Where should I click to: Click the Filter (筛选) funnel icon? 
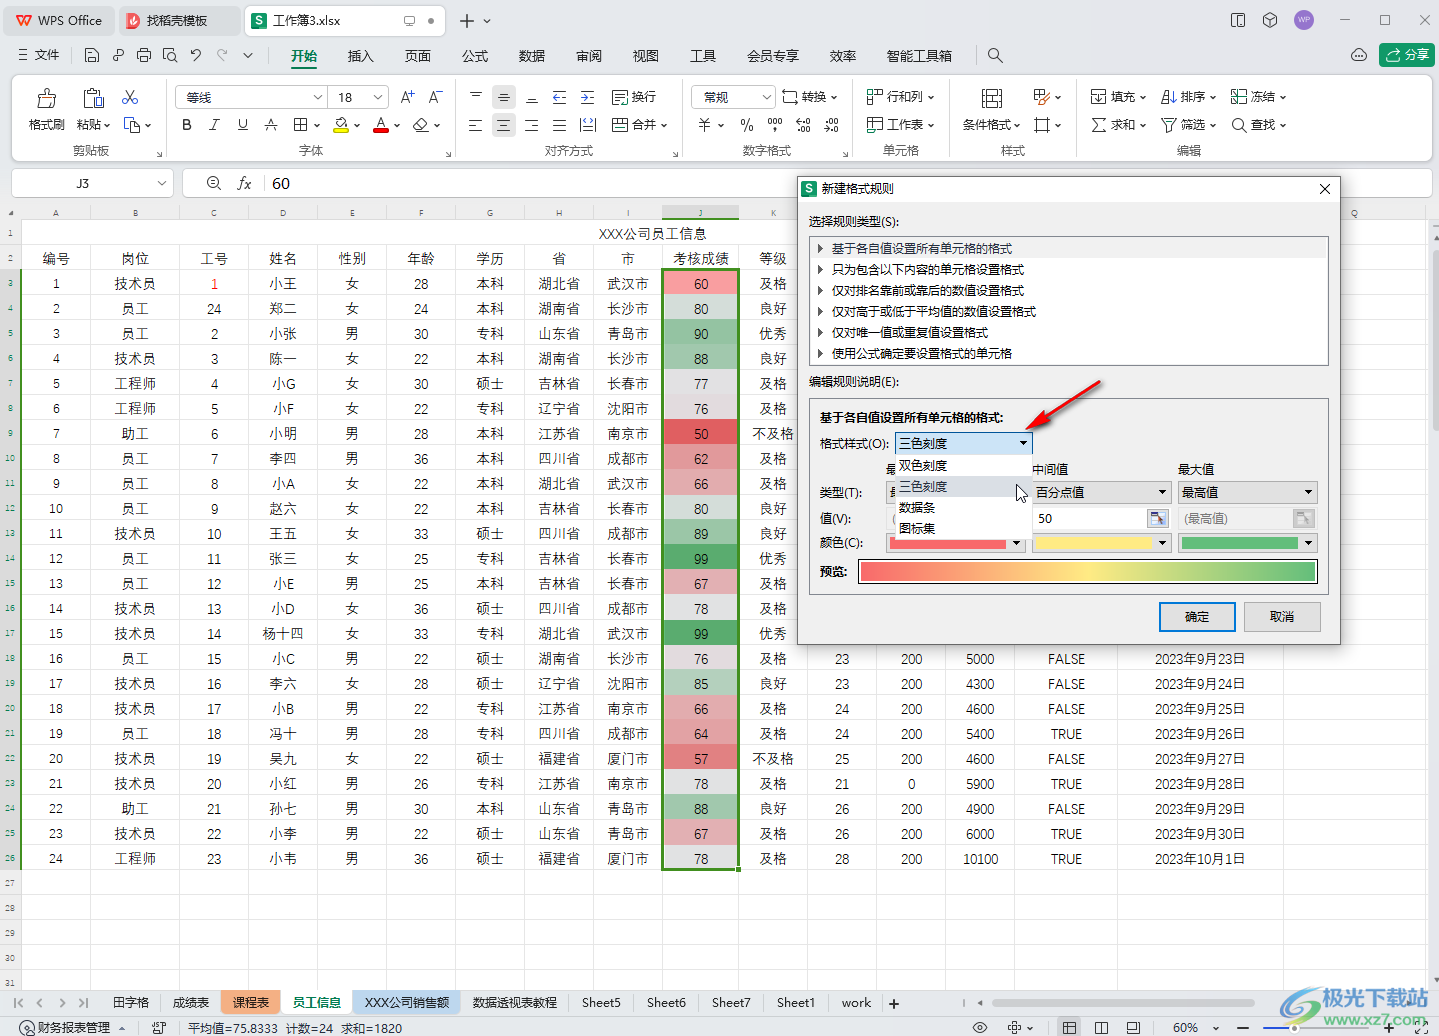point(1168,125)
